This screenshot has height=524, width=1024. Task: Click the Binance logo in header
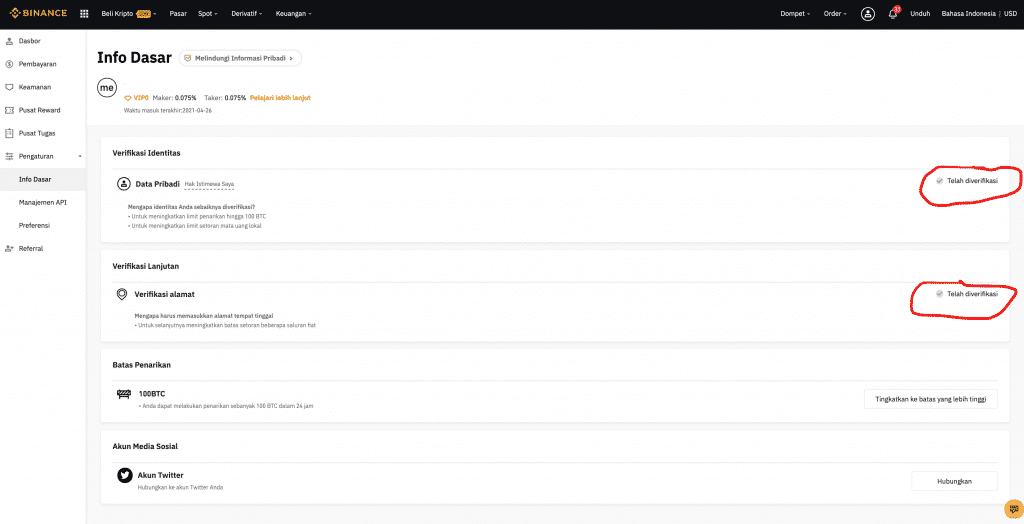38,13
